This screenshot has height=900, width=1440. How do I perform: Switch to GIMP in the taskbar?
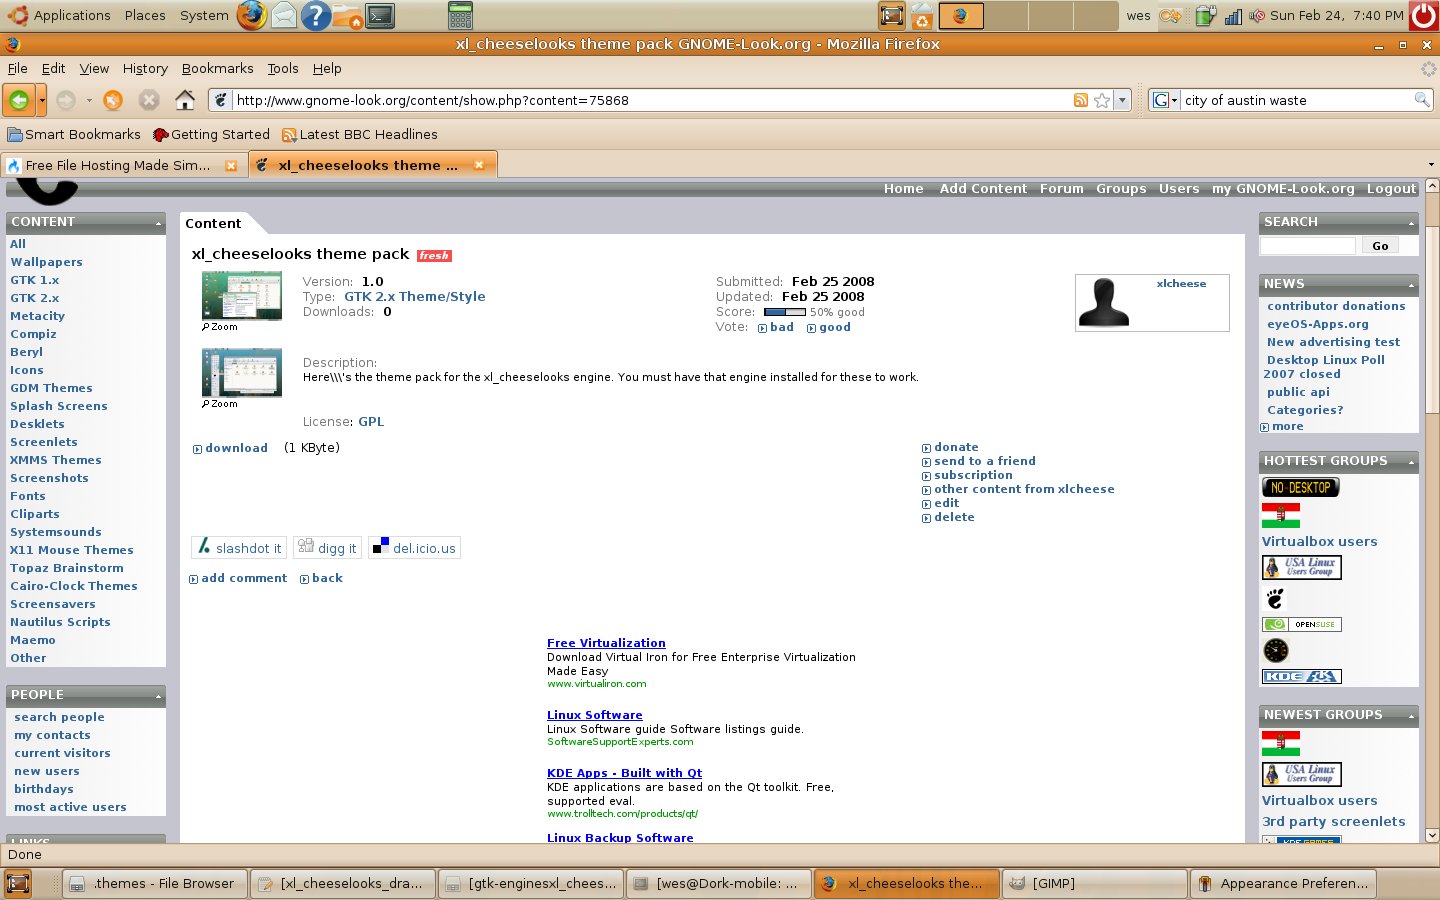coord(1094,883)
